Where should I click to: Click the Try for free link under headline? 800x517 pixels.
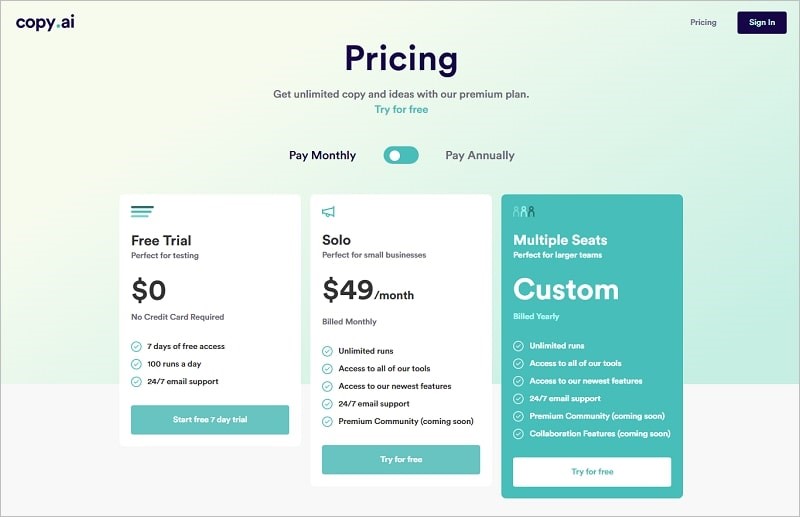pyautogui.click(x=401, y=109)
